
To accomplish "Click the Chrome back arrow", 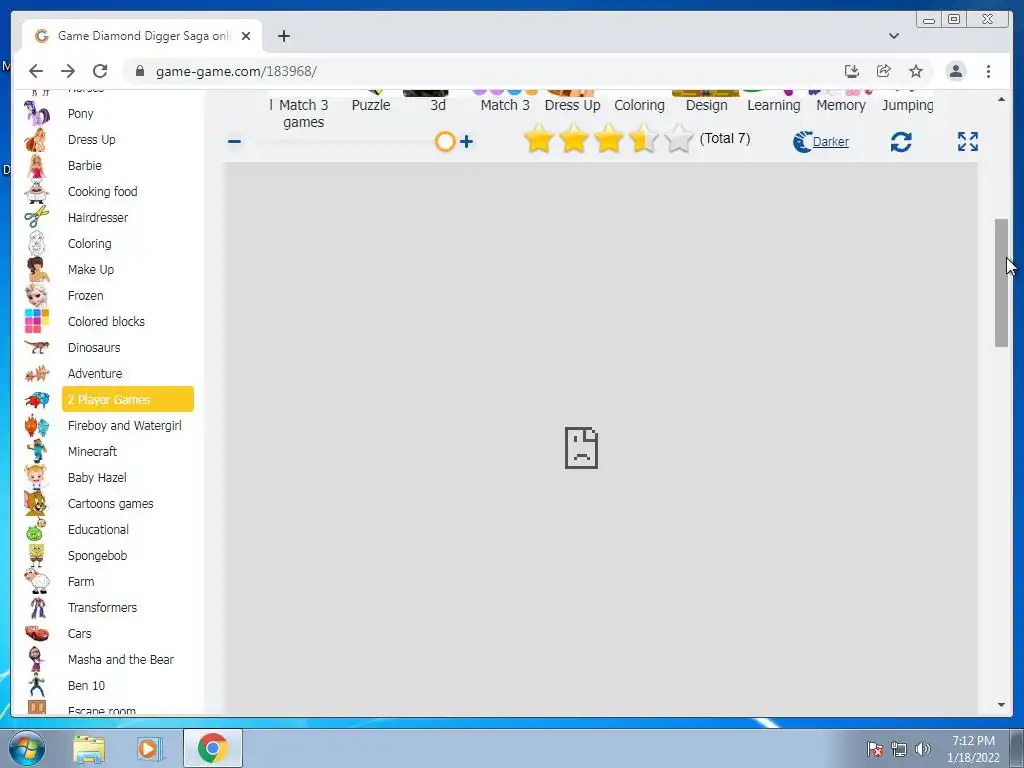I will tap(36, 71).
